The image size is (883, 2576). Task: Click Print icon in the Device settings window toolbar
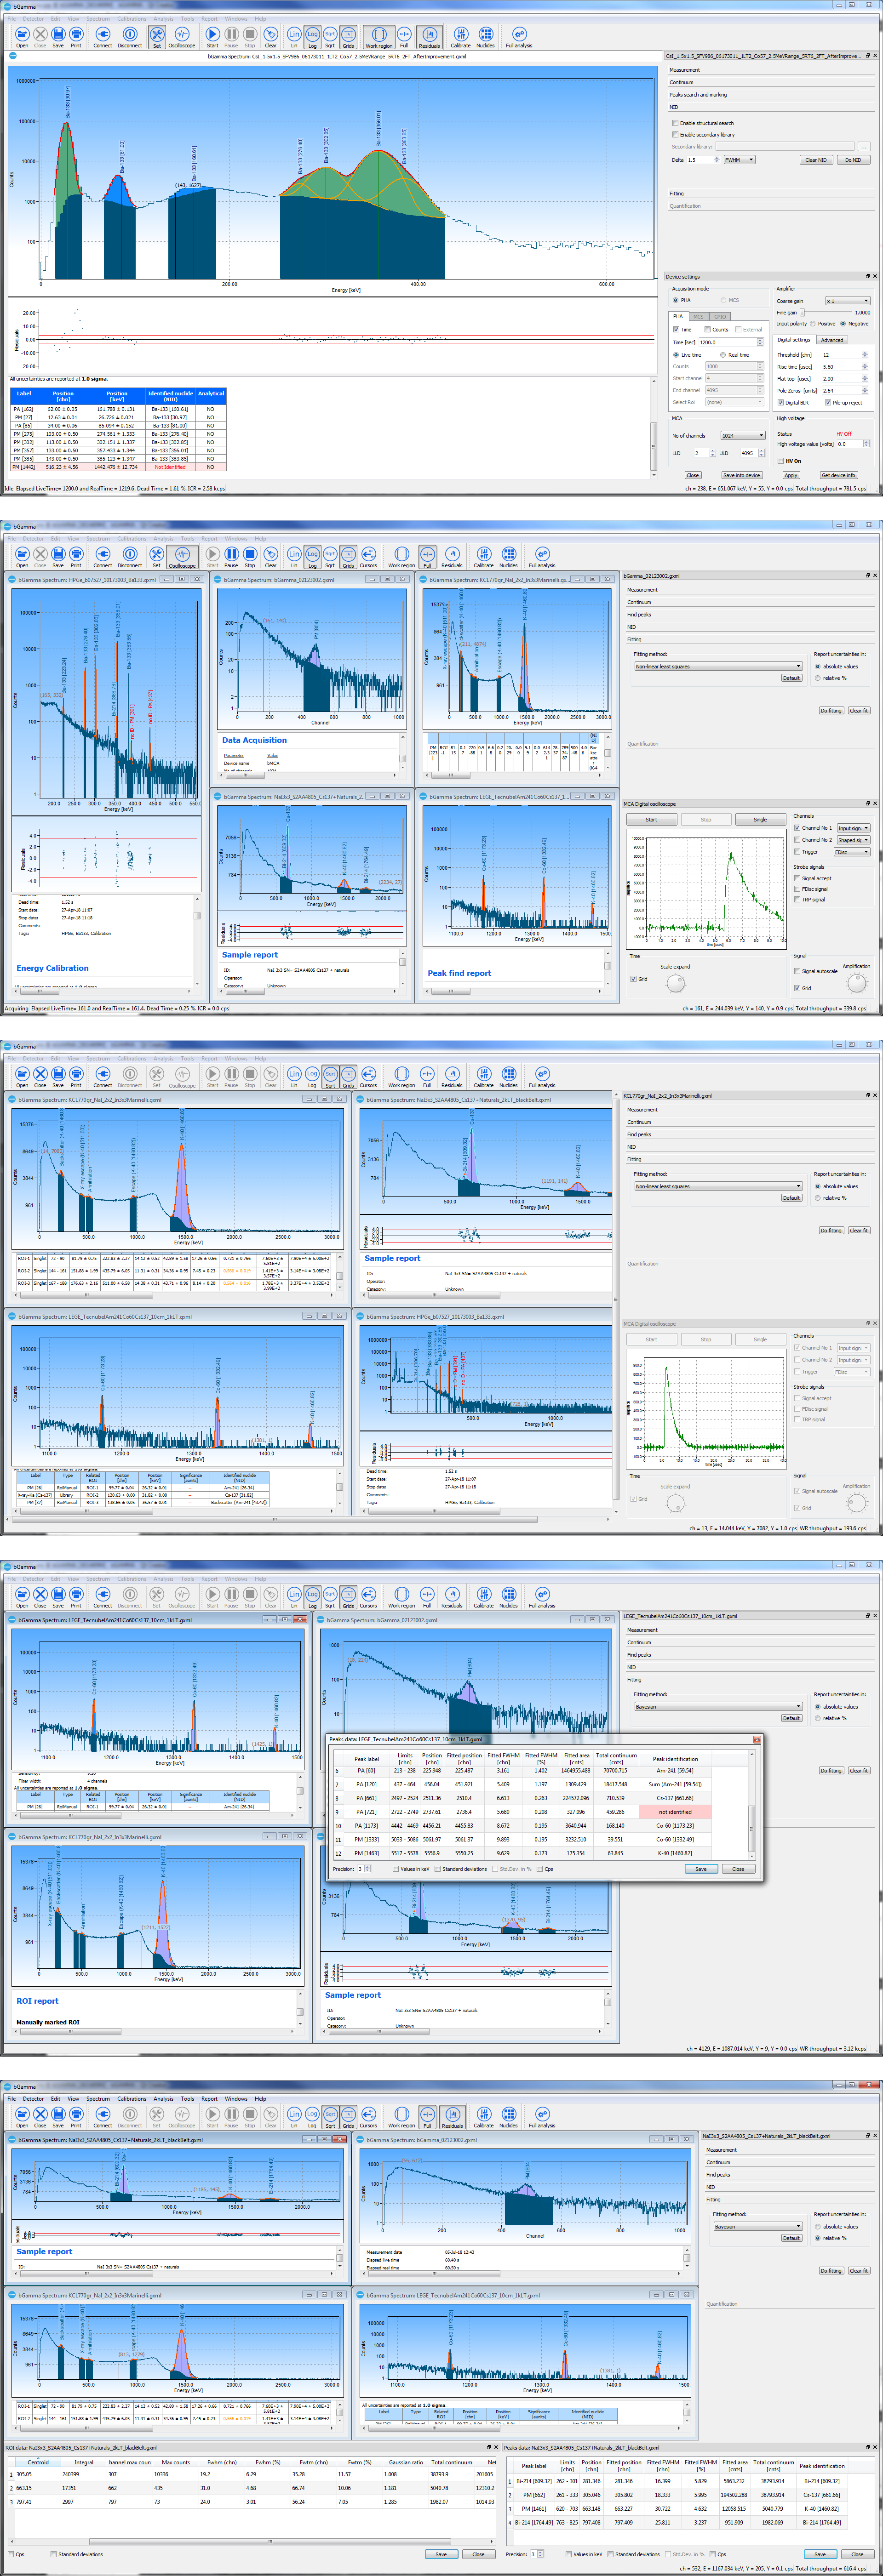pyautogui.click(x=76, y=37)
